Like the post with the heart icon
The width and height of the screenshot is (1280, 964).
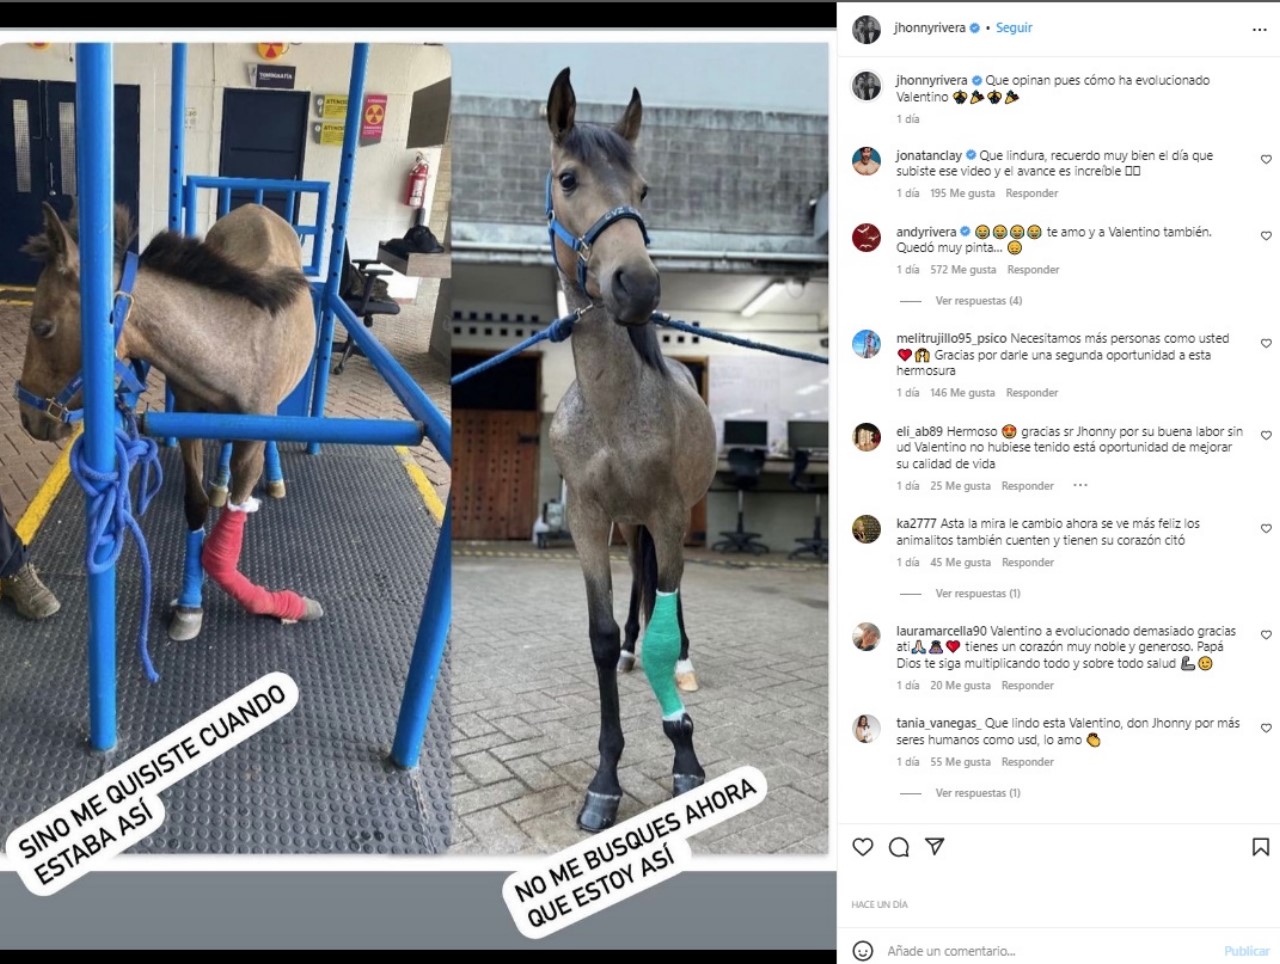pos(863,847)
